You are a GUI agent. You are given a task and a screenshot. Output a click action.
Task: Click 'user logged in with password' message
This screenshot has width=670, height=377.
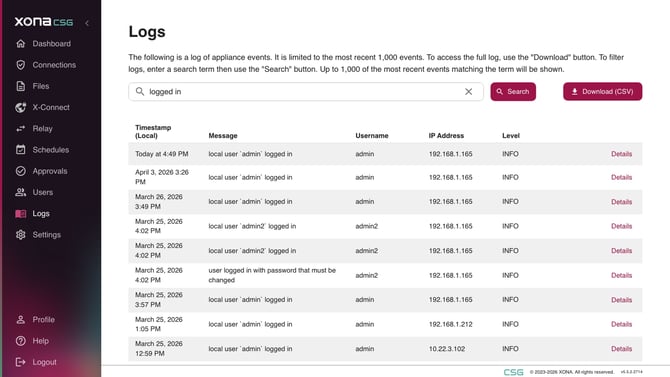point(272,275)
